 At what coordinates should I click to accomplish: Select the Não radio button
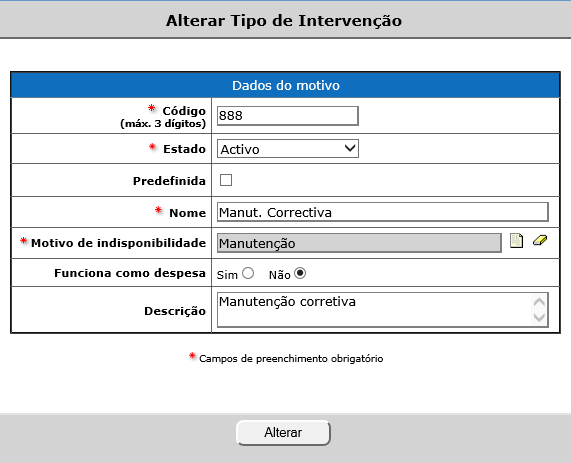tap(300, 273)
